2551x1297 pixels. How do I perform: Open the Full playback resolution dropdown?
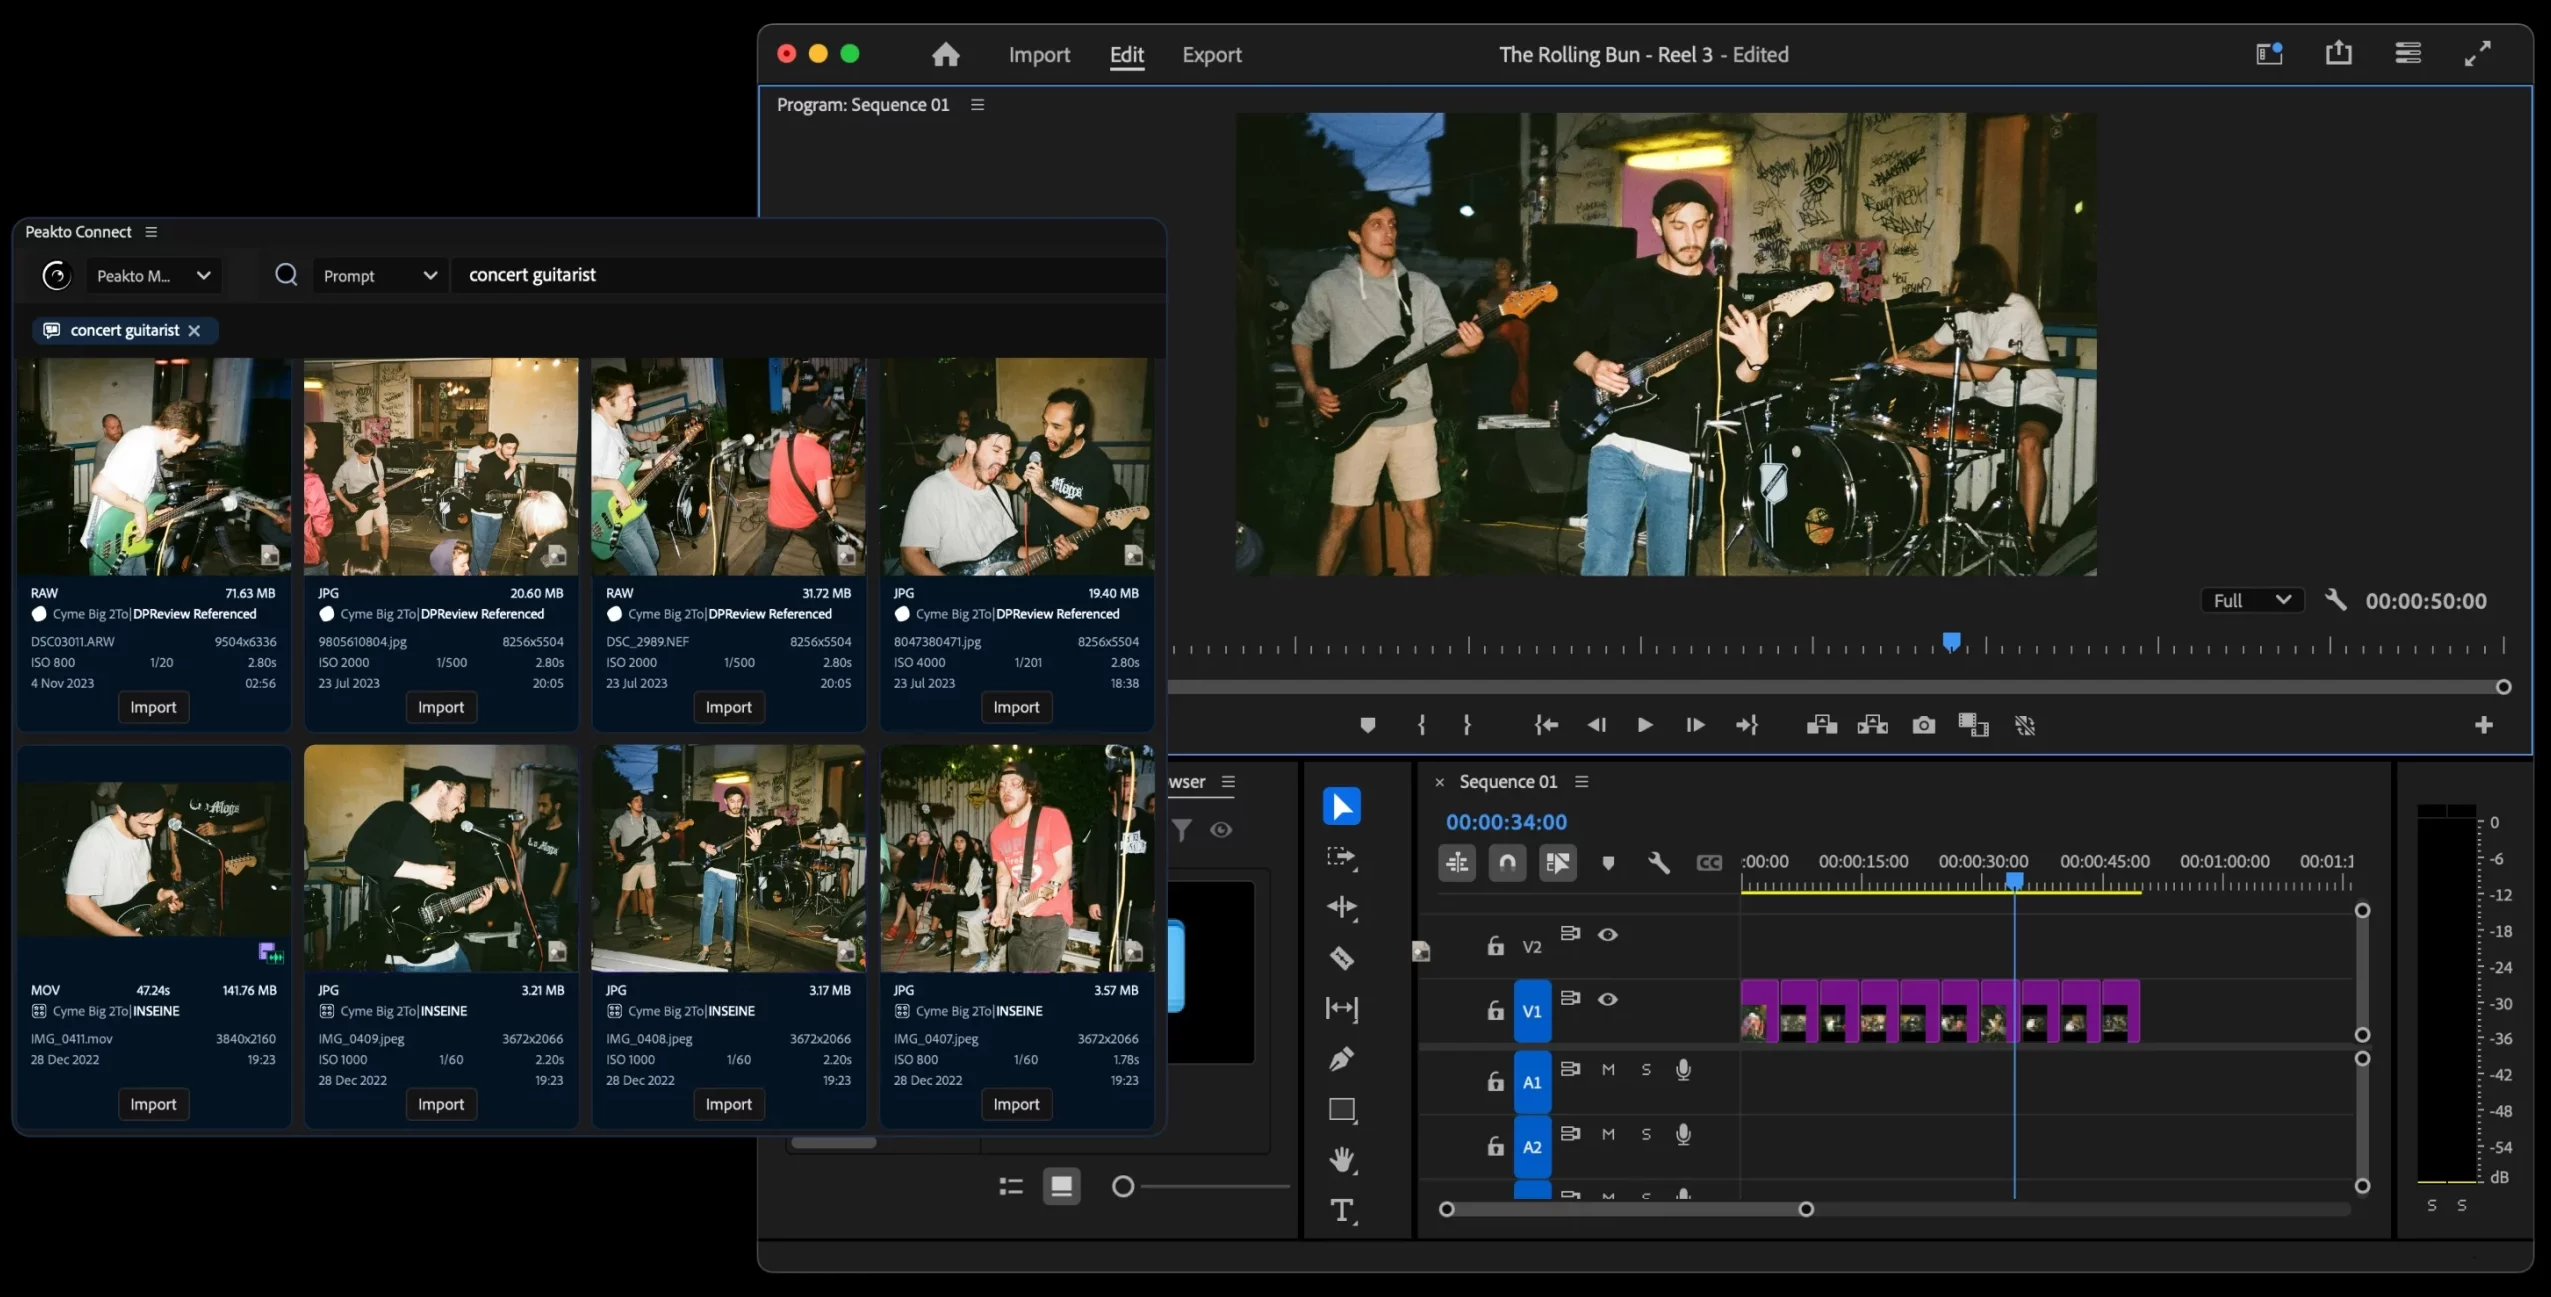pos(2252,600)
